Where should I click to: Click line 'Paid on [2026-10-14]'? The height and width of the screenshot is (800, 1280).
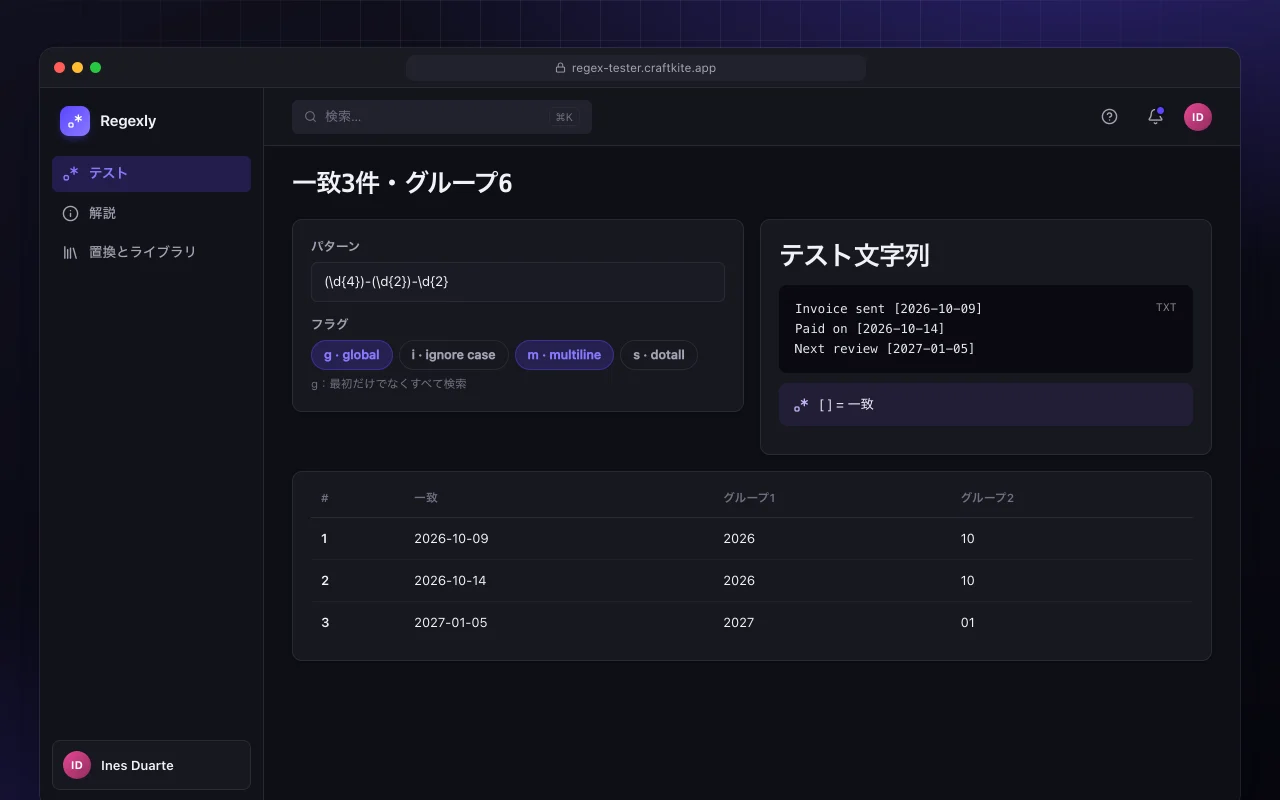(870, 329)
